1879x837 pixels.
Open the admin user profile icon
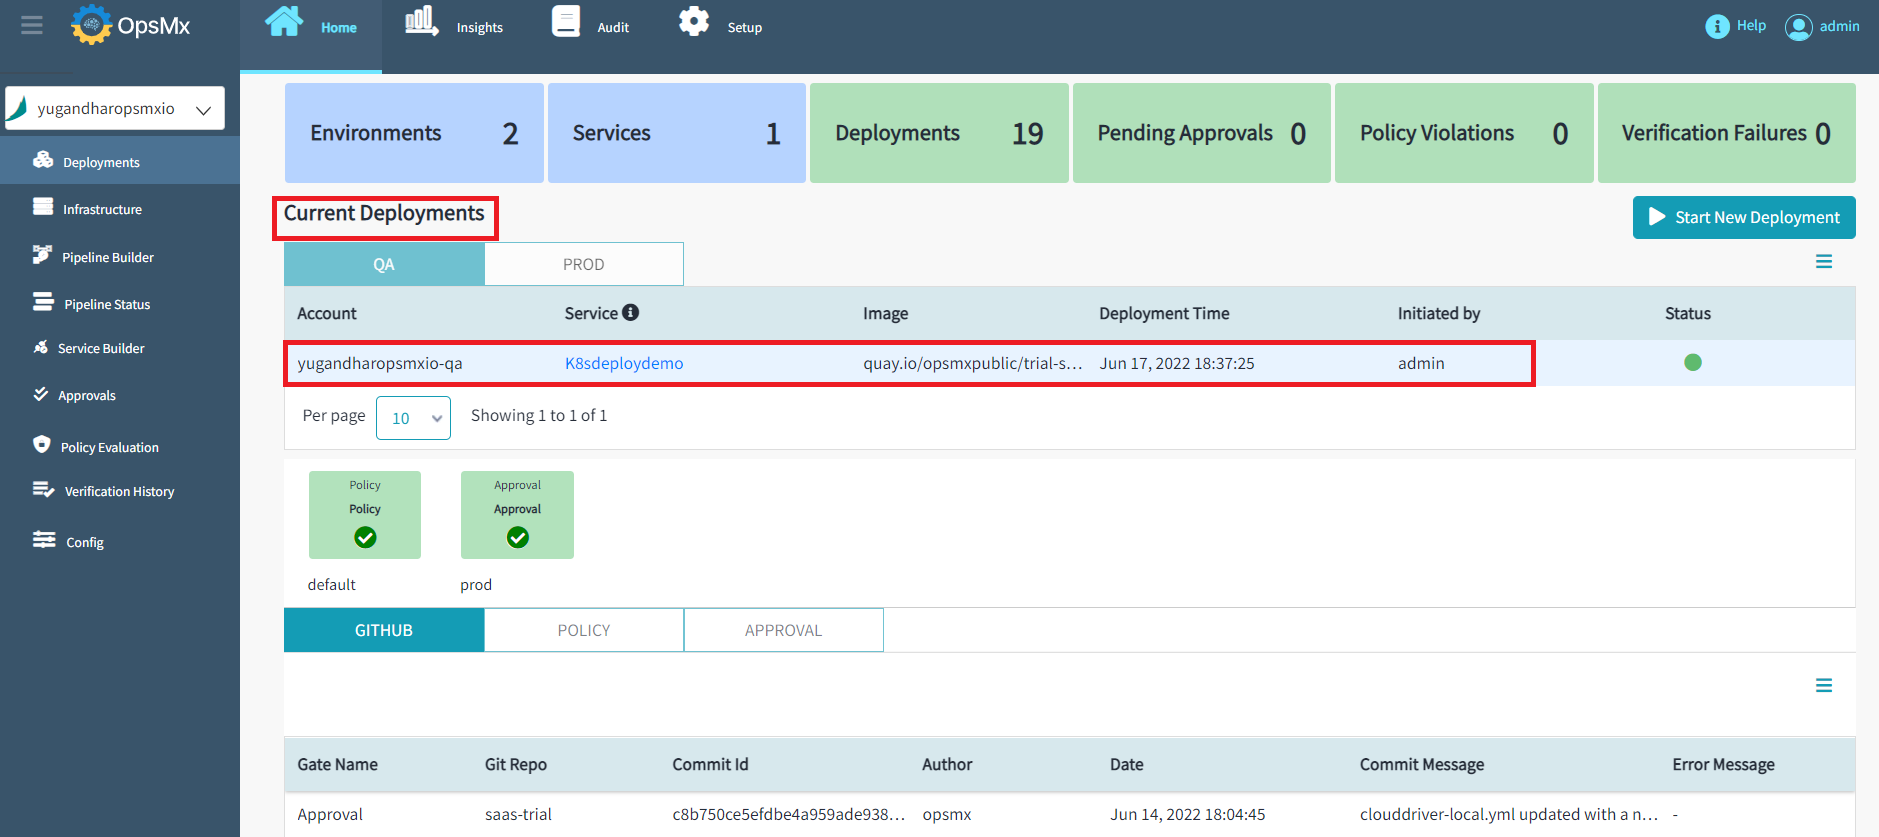point(1798,27)
